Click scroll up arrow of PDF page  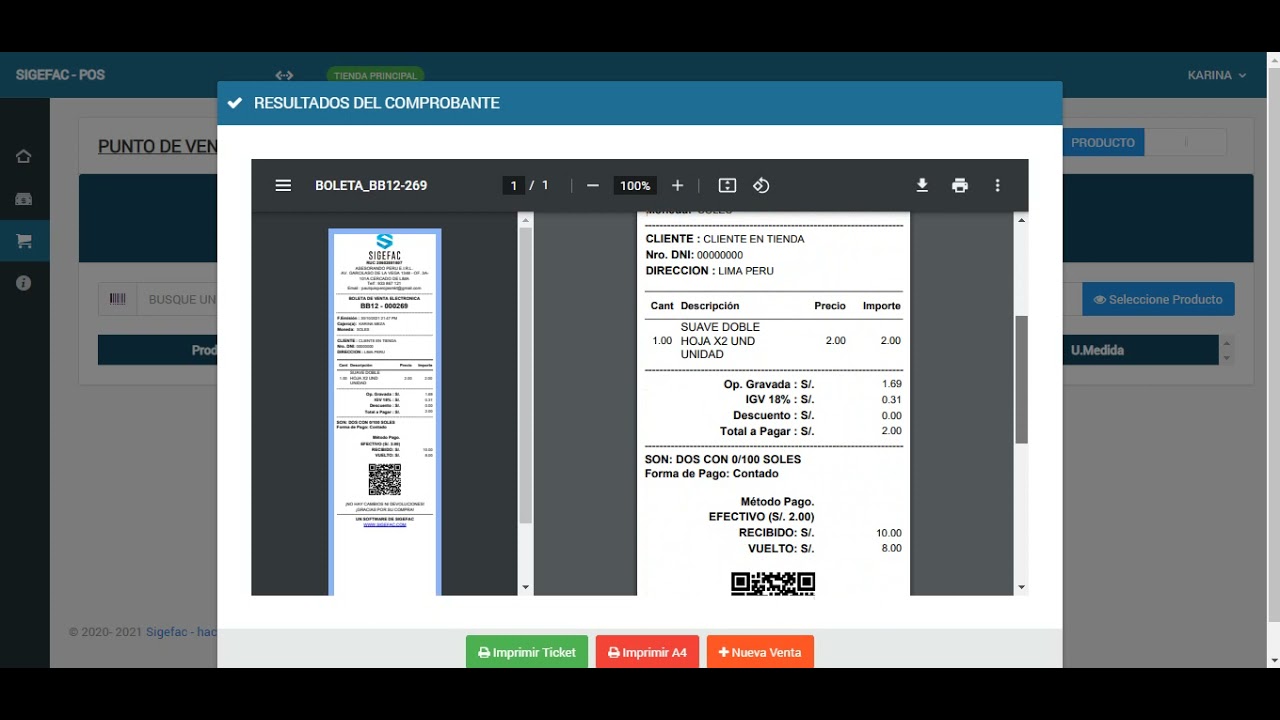[x=1021, y=219]
